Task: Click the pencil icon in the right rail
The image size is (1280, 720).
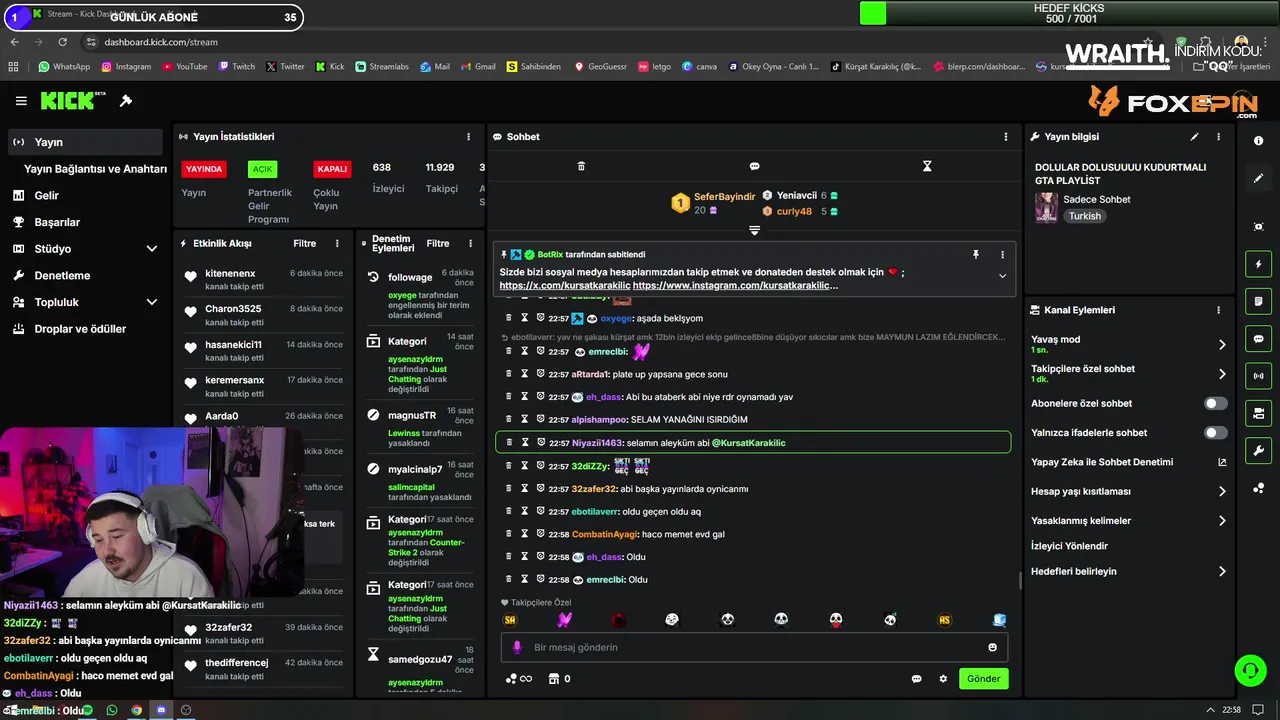Action: coord(1258,178)
